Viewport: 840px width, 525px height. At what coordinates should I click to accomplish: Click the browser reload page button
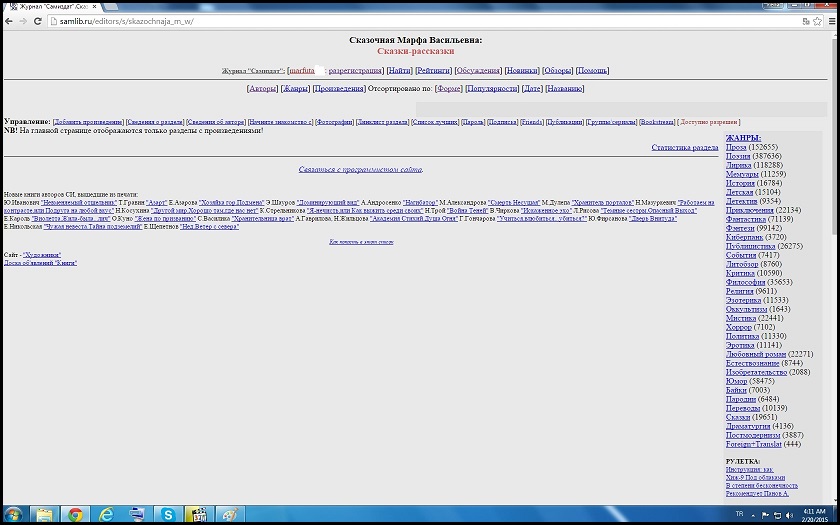click(37, 20)
